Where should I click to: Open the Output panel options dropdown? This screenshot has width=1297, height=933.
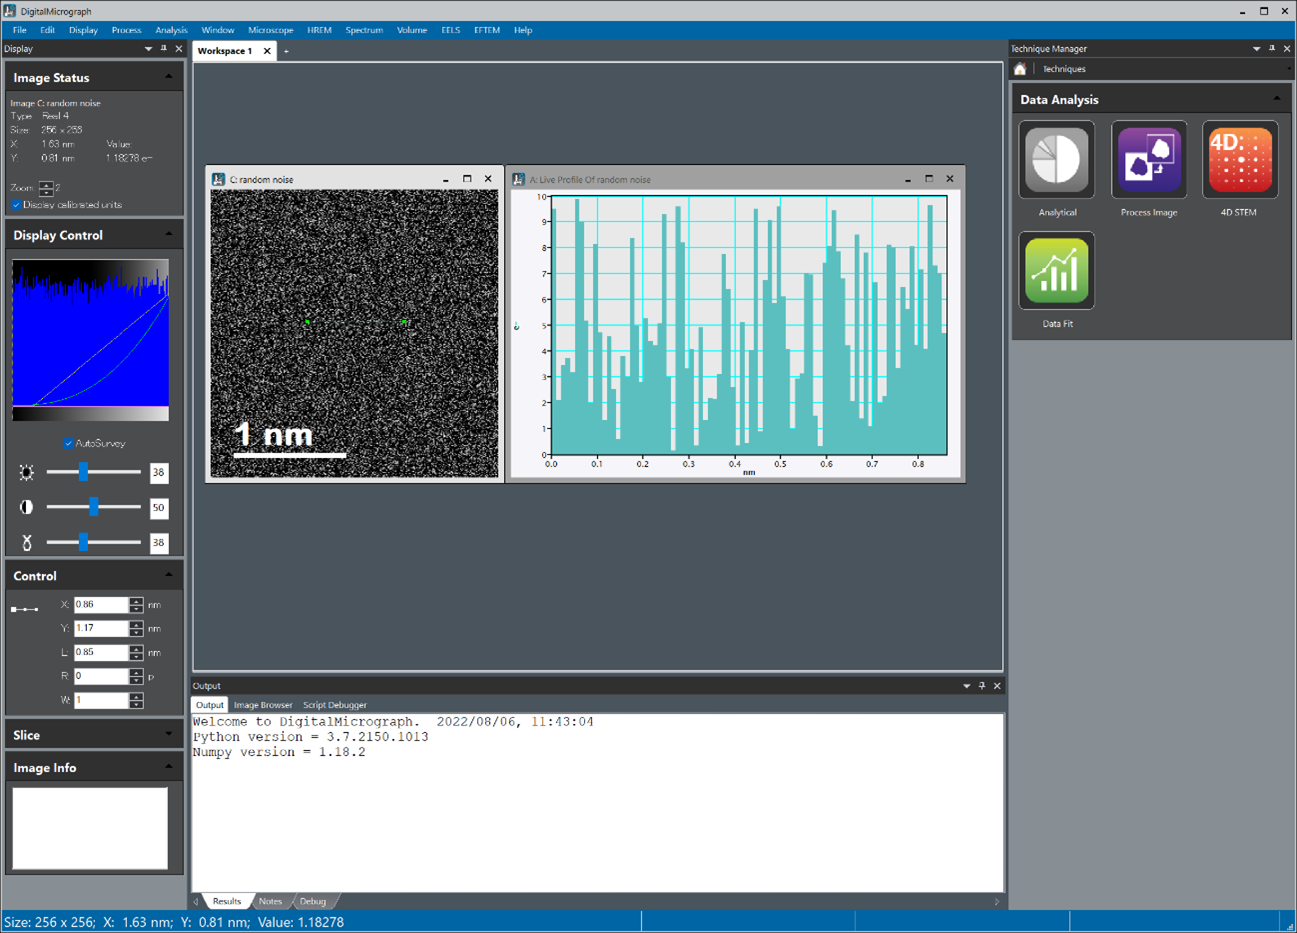(966, 686)
